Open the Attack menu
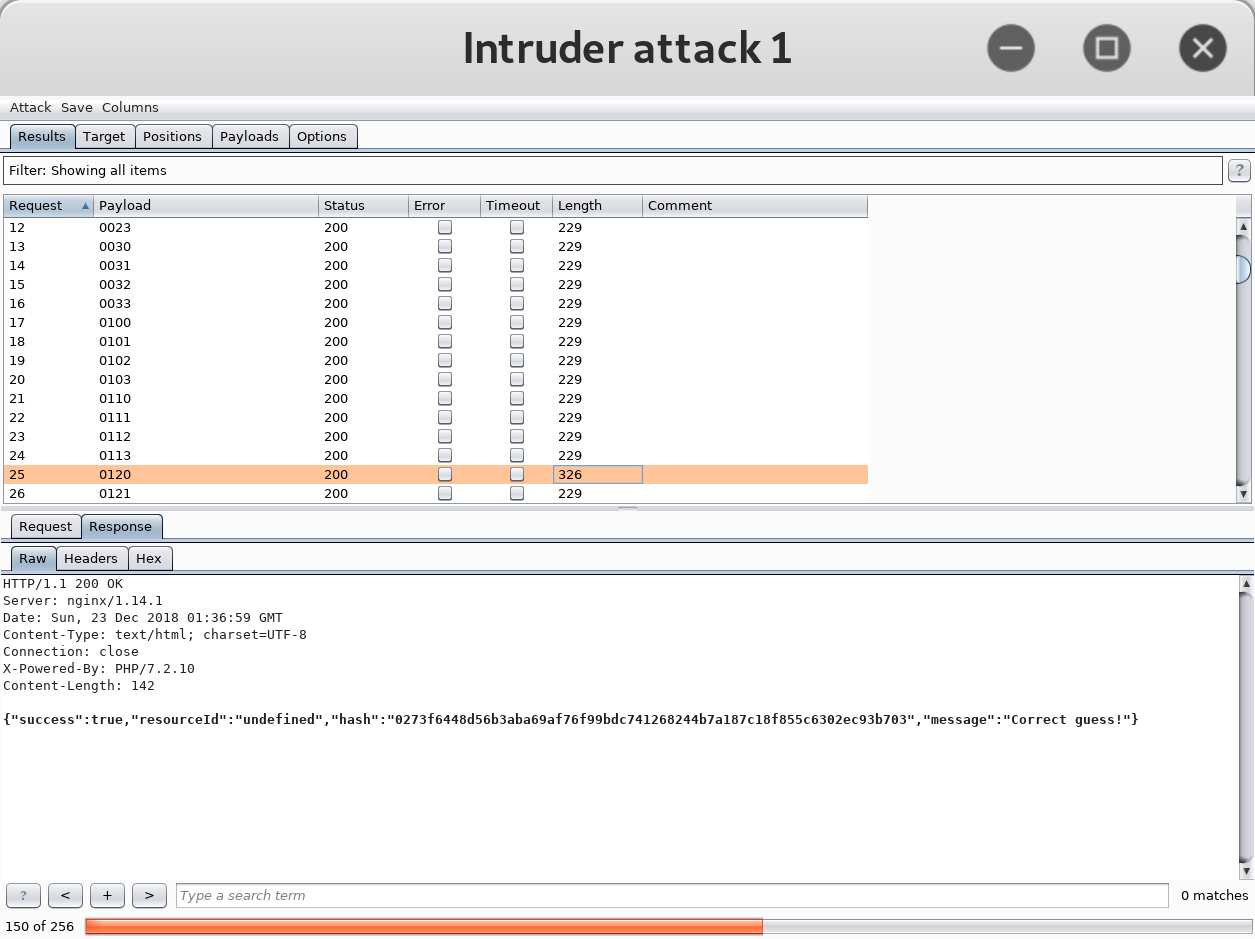The height and width of the screenshot is (939, 1255). pyautogui.click(x=30, y=108)
